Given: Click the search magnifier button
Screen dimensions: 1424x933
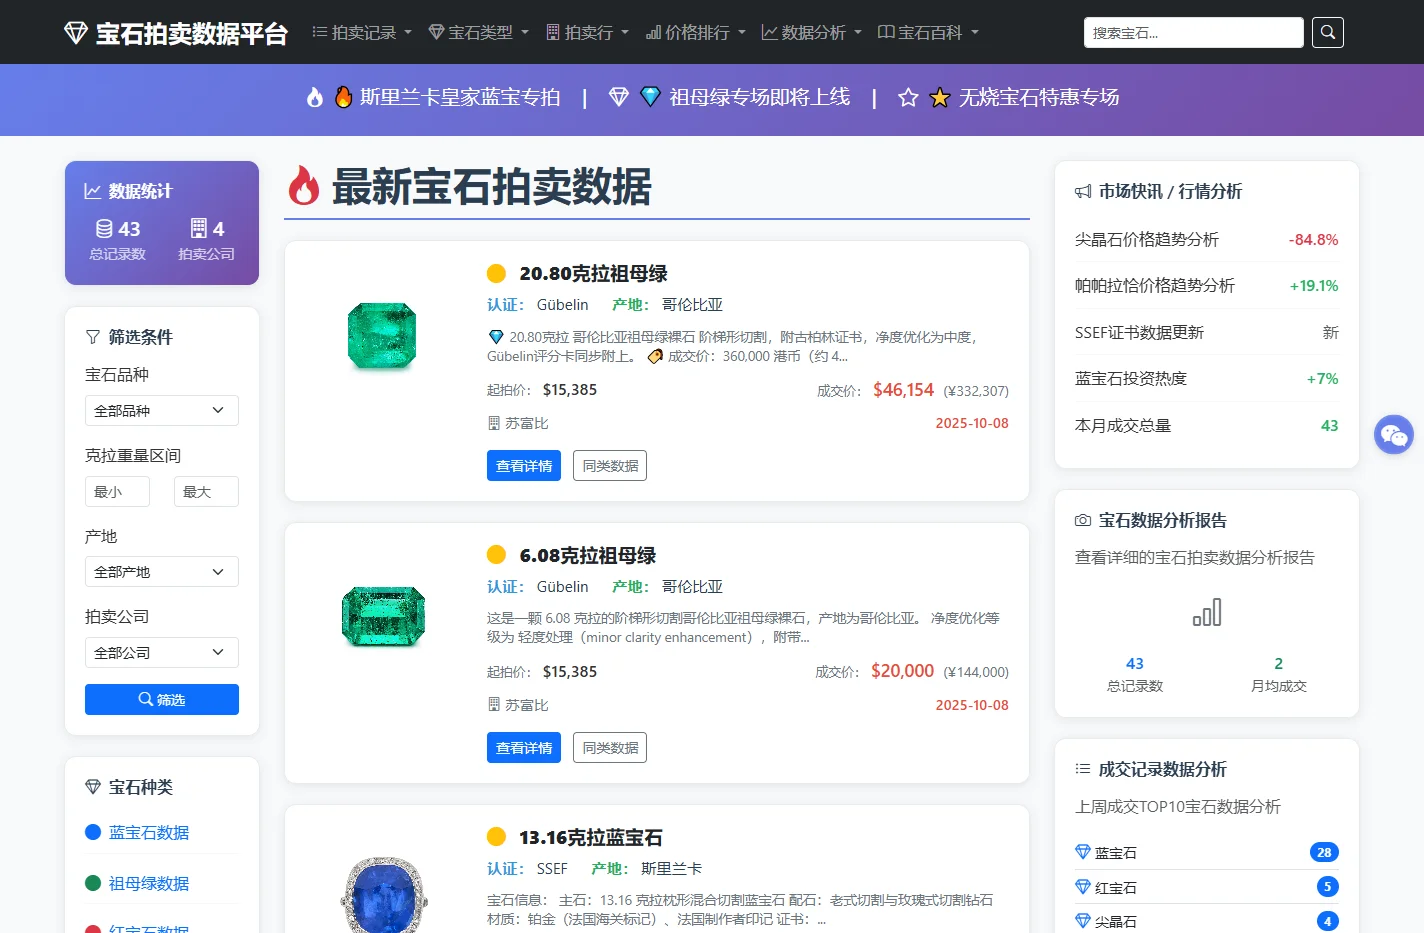Looking at the screenshot, I should tap(1328, 33).
